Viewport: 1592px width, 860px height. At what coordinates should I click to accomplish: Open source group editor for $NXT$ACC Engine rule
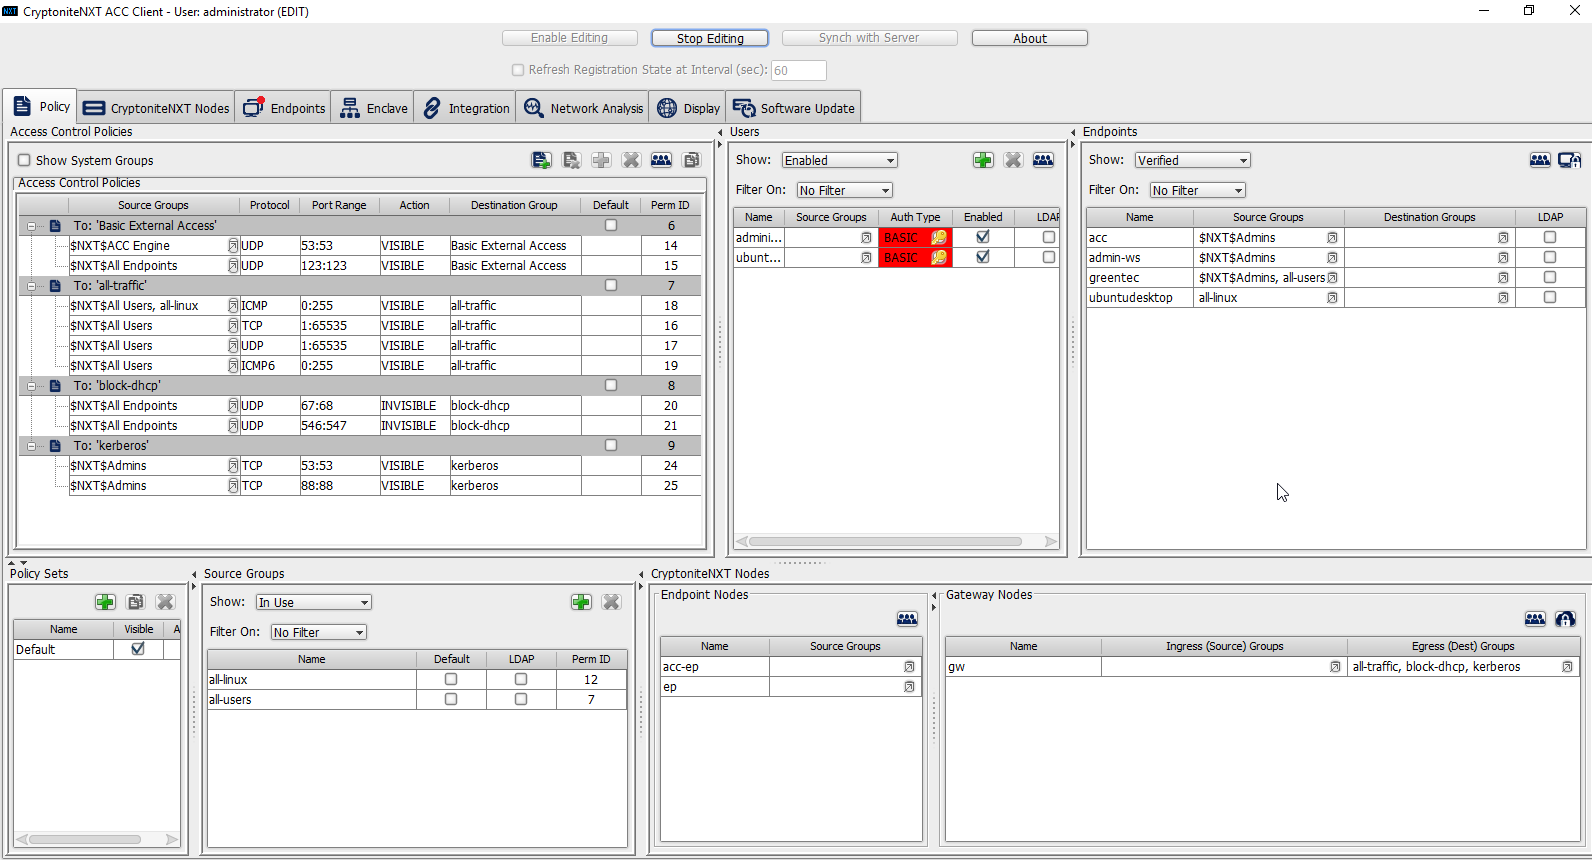233,246
